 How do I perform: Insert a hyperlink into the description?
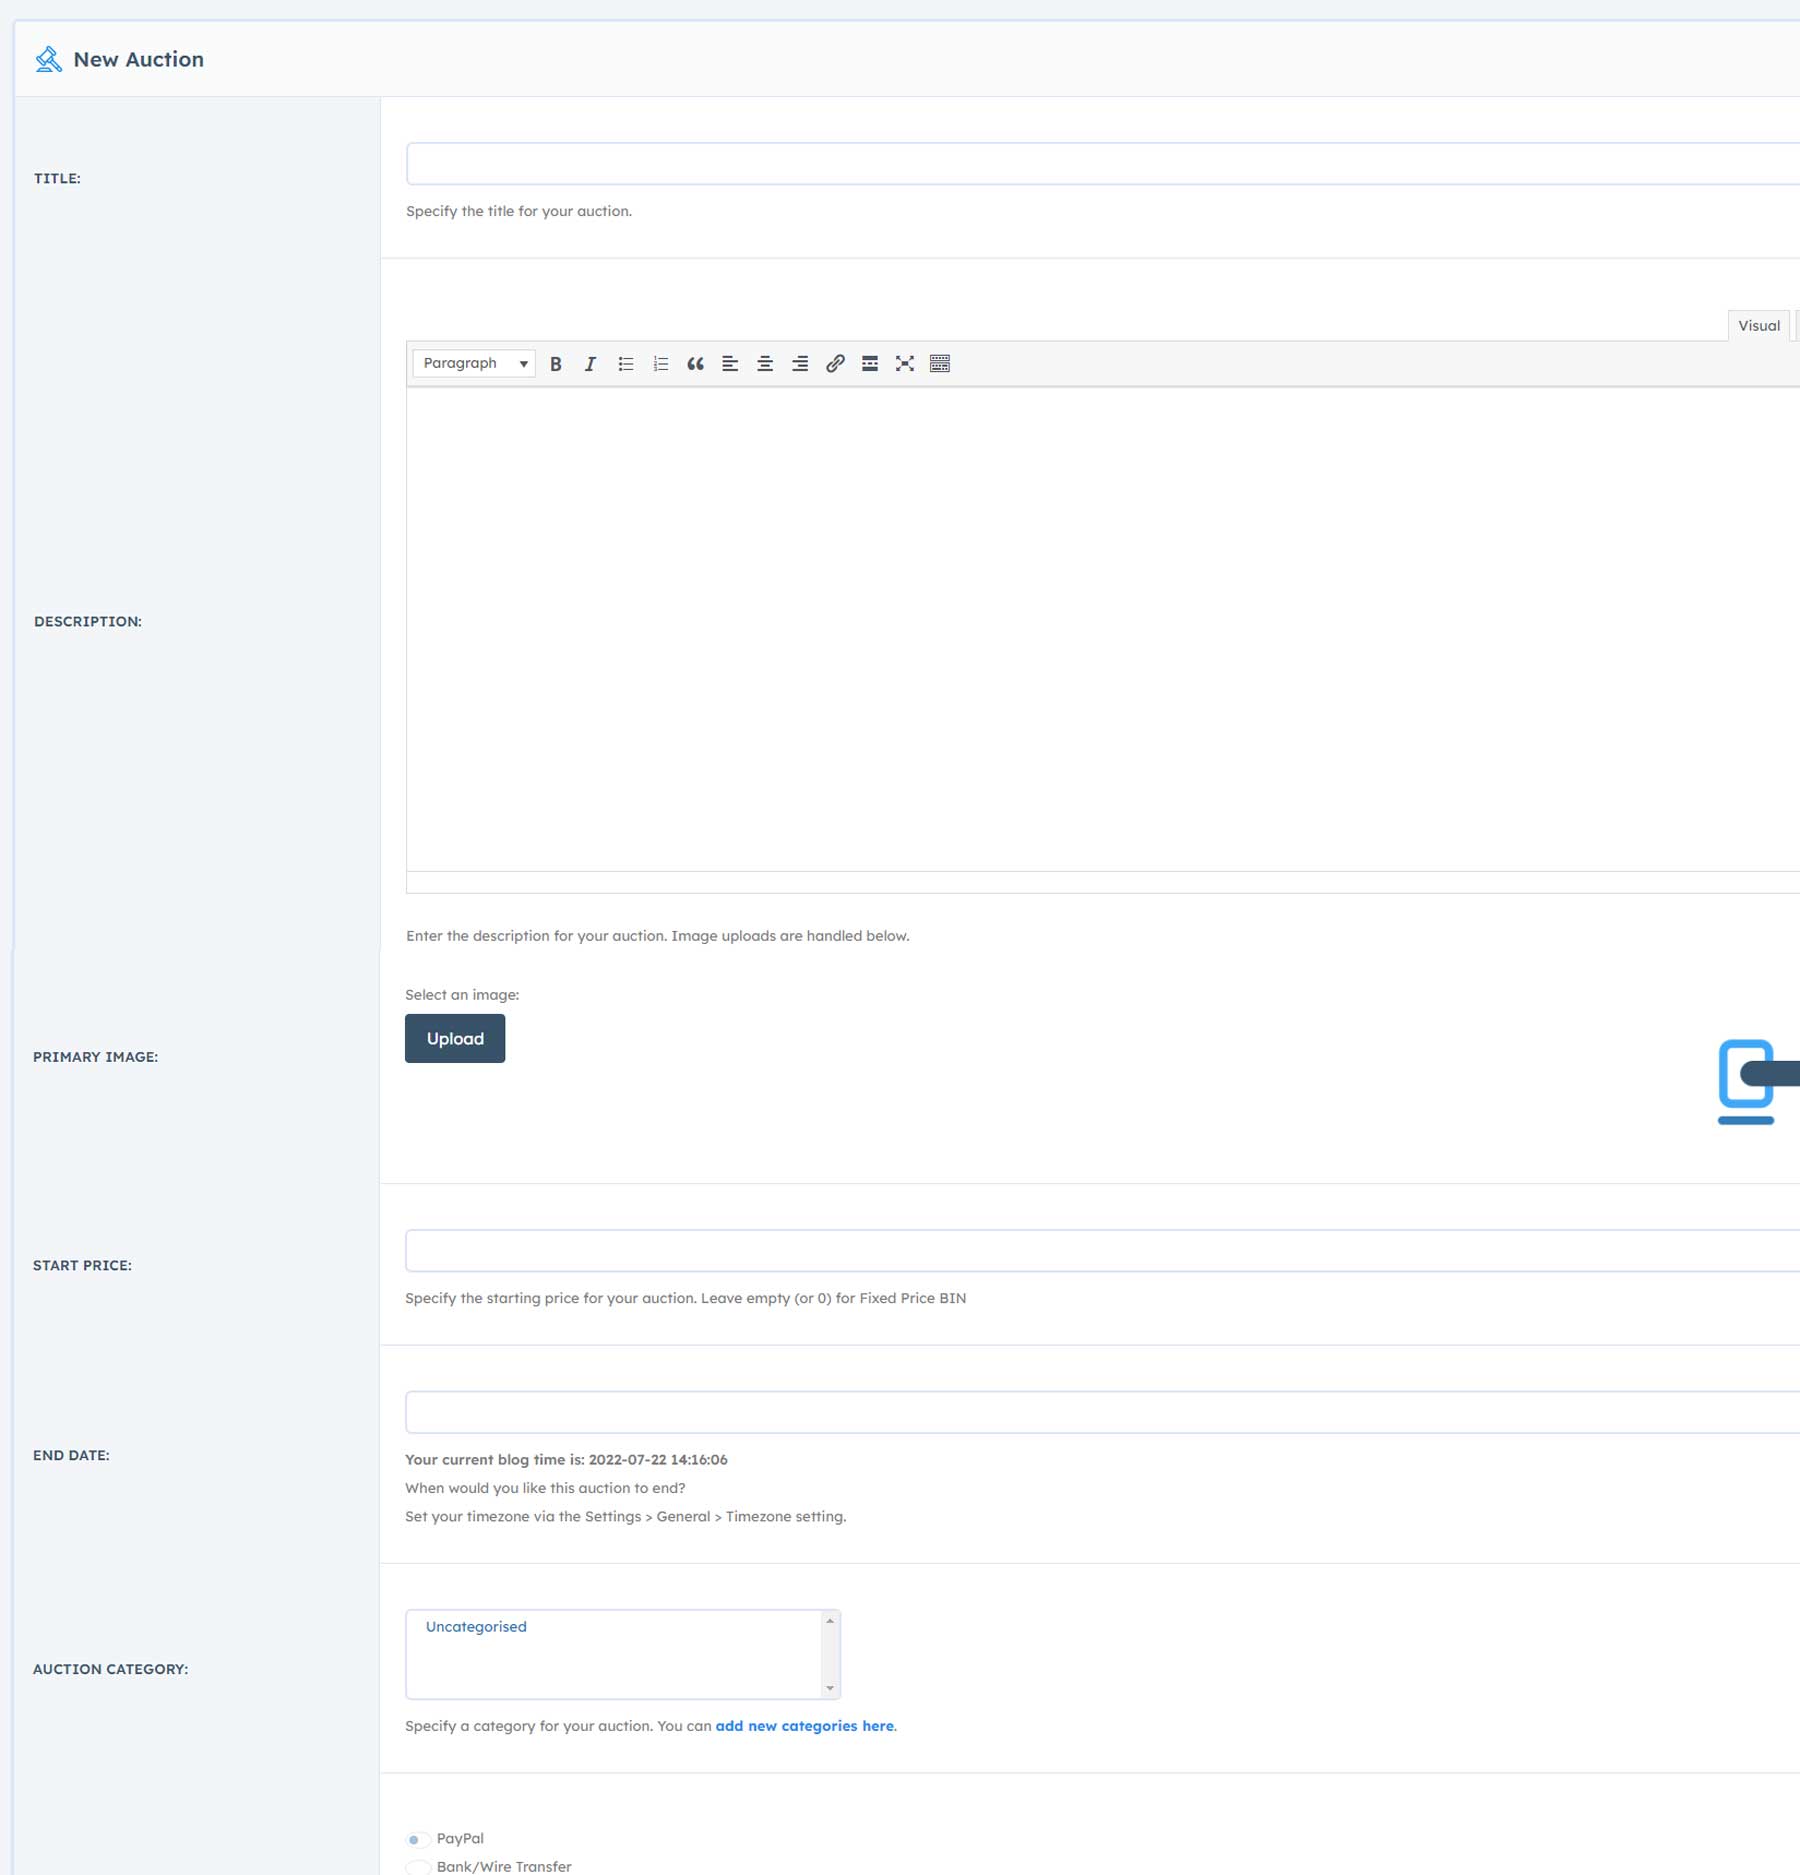(x=834, y=363)
